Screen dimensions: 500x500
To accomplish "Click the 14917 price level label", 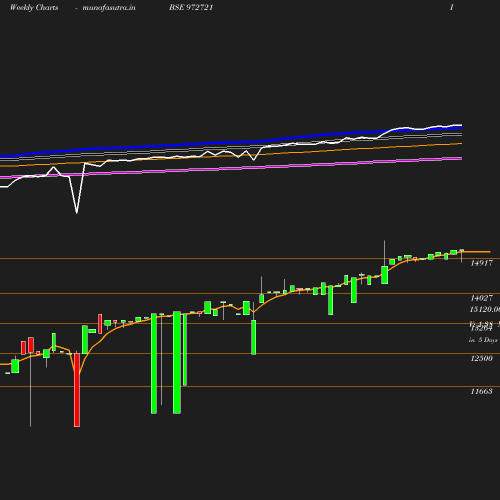I will click(481, 263).
